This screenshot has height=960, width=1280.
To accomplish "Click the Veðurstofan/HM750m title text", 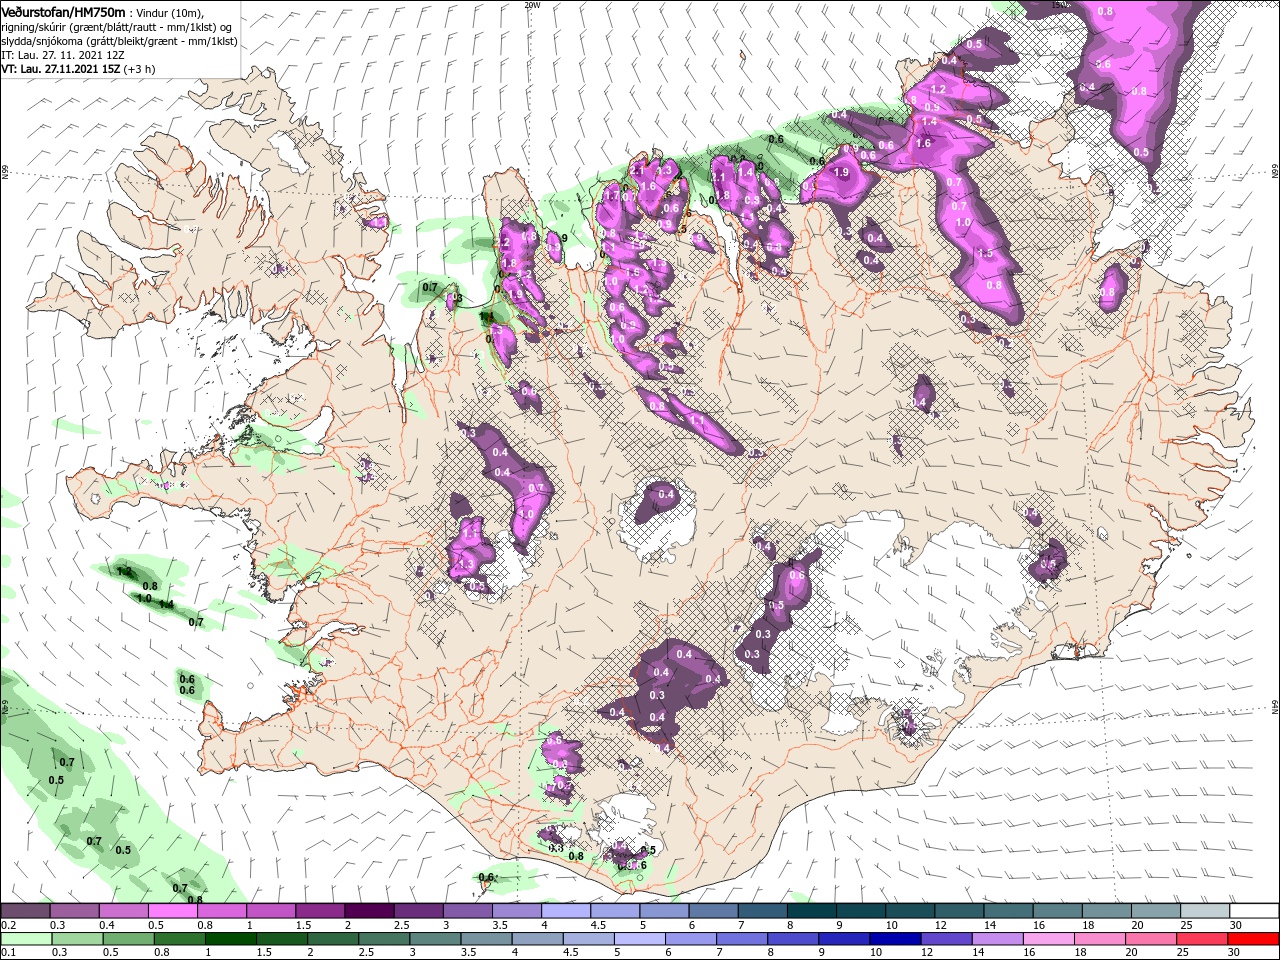I will (63, 11).
